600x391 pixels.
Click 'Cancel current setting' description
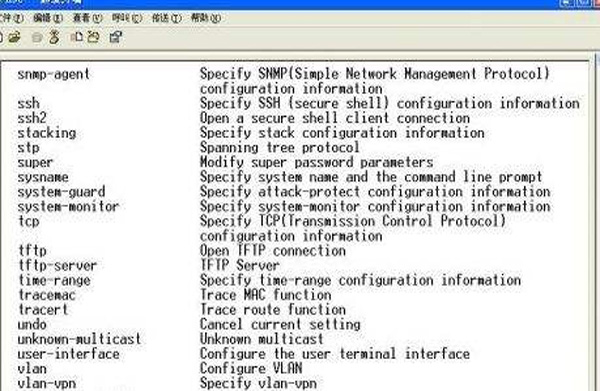pos(280,324)
